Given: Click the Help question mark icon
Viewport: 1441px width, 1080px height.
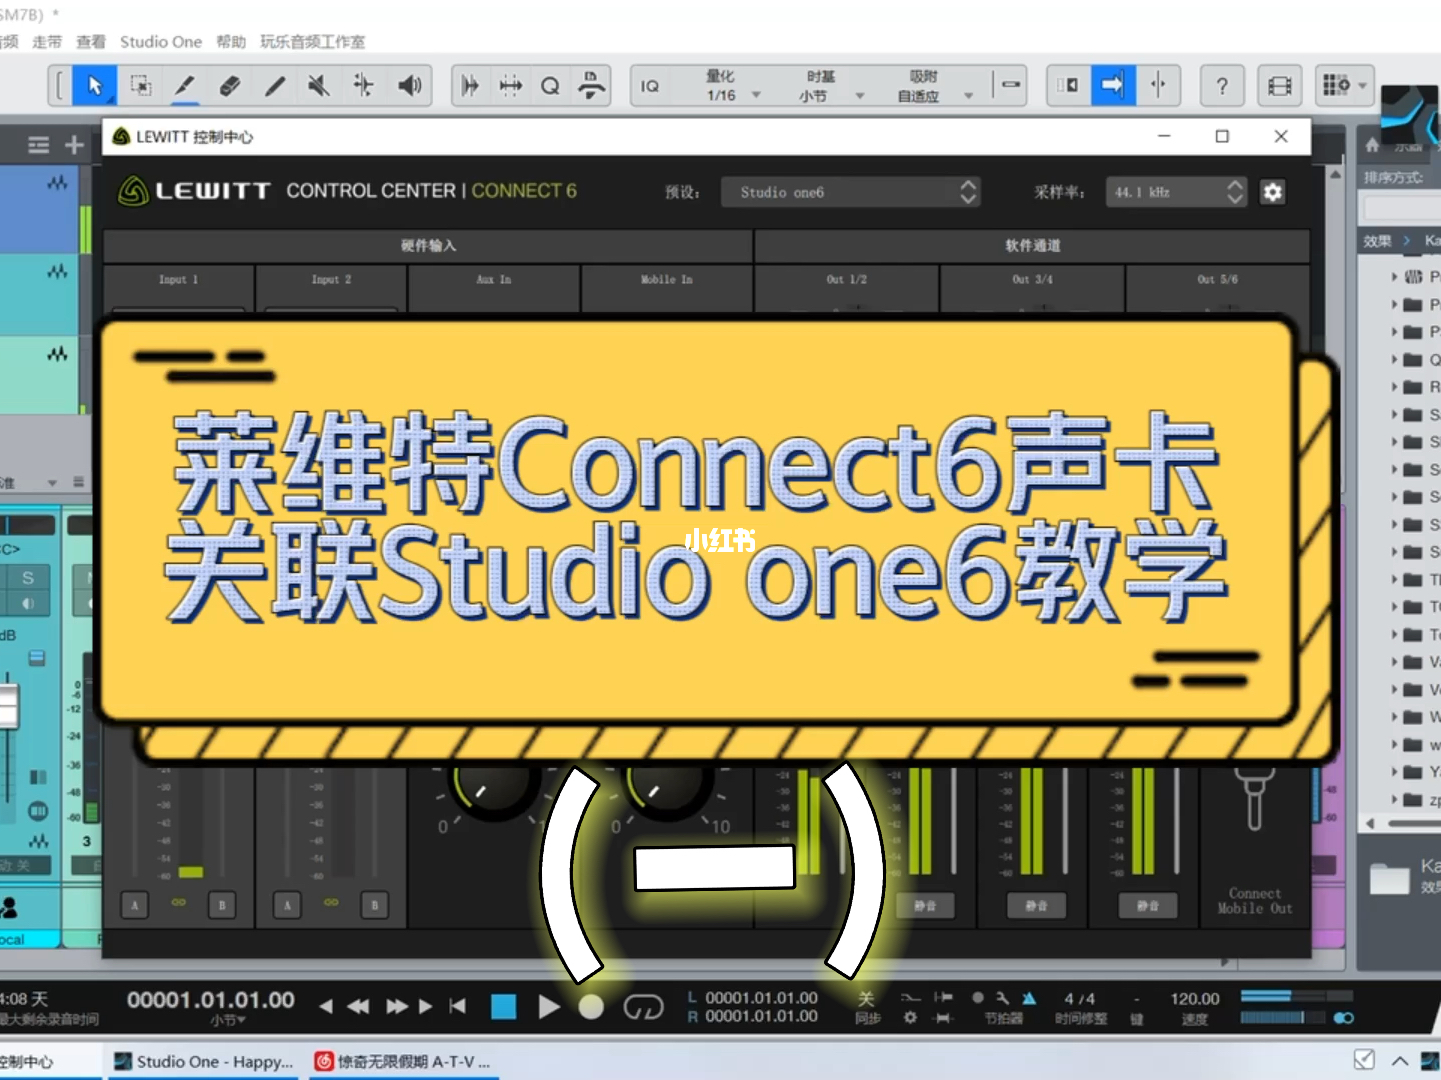Looking at the screenshot, I should [1222, 86].
